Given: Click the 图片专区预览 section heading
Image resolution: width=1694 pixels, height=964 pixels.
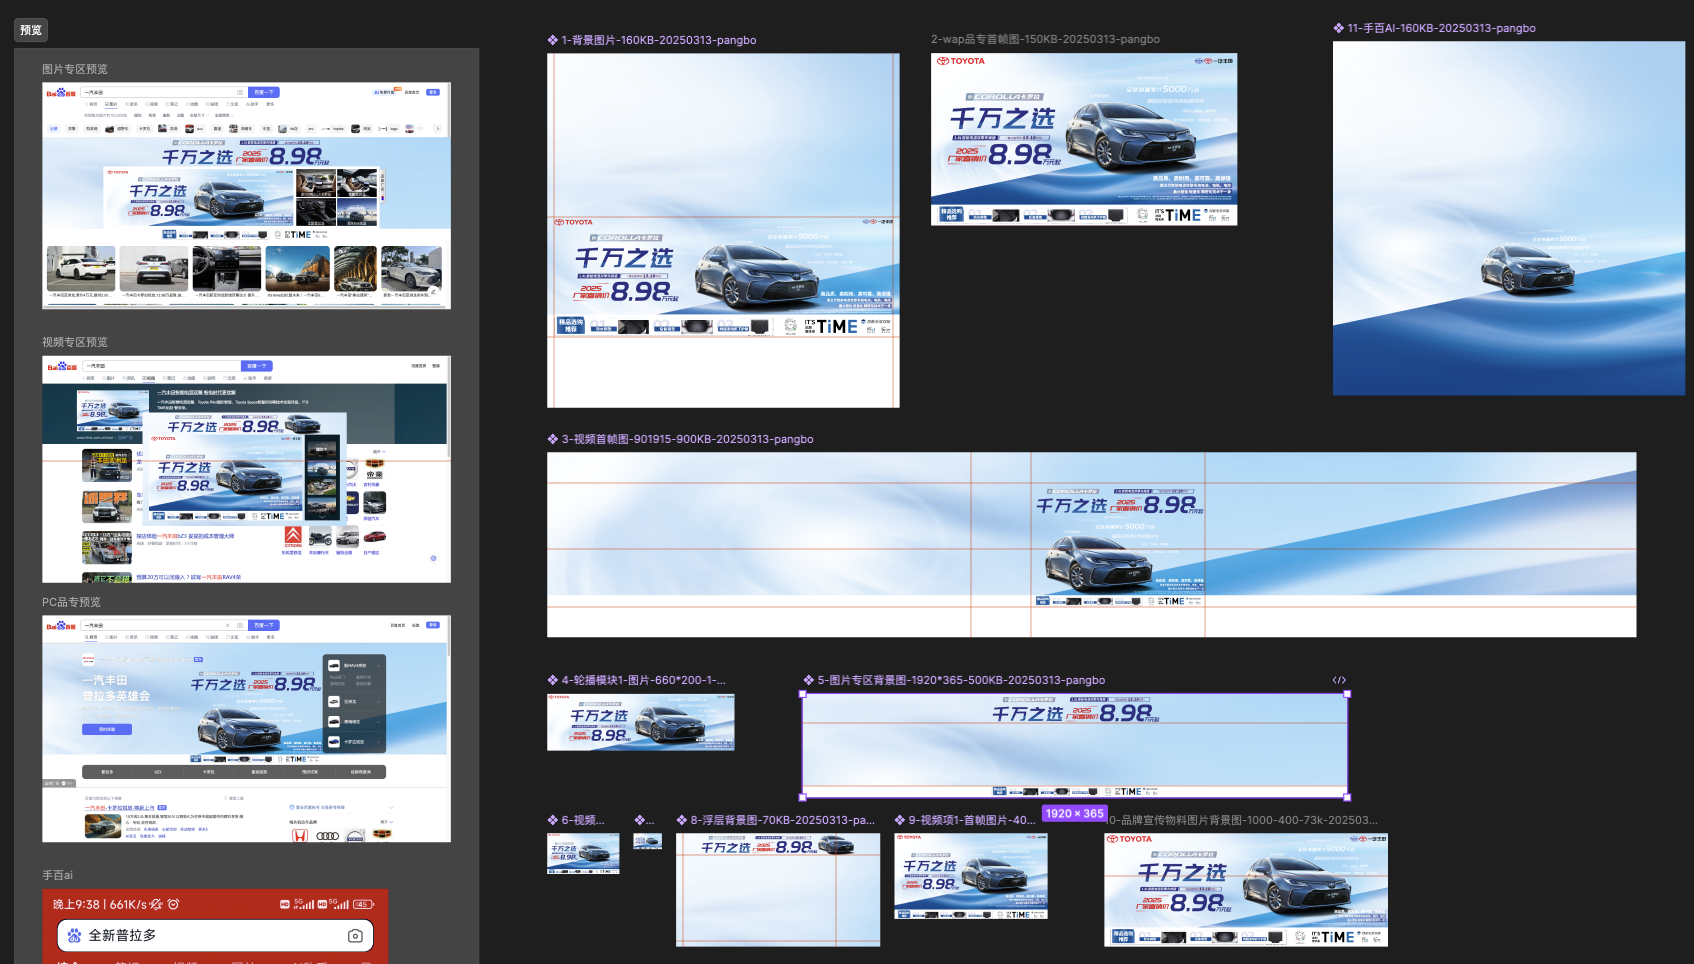Looking at the screenshot, I should pos(75,69).
